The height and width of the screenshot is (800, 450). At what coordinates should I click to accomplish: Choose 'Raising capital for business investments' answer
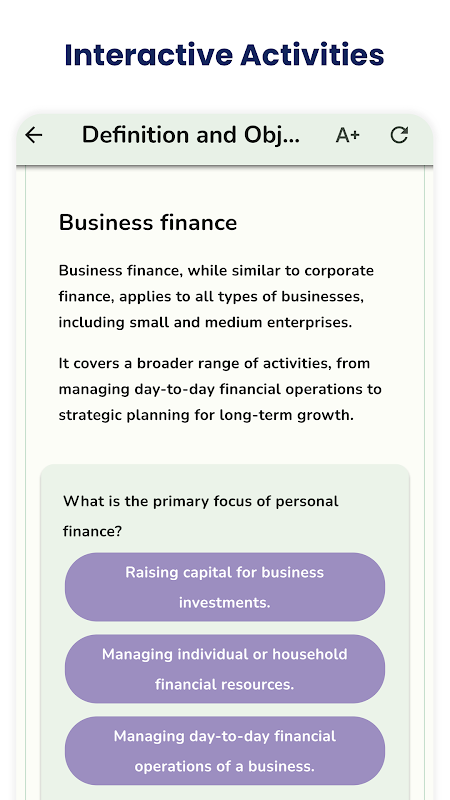click(x=224, y=587)
